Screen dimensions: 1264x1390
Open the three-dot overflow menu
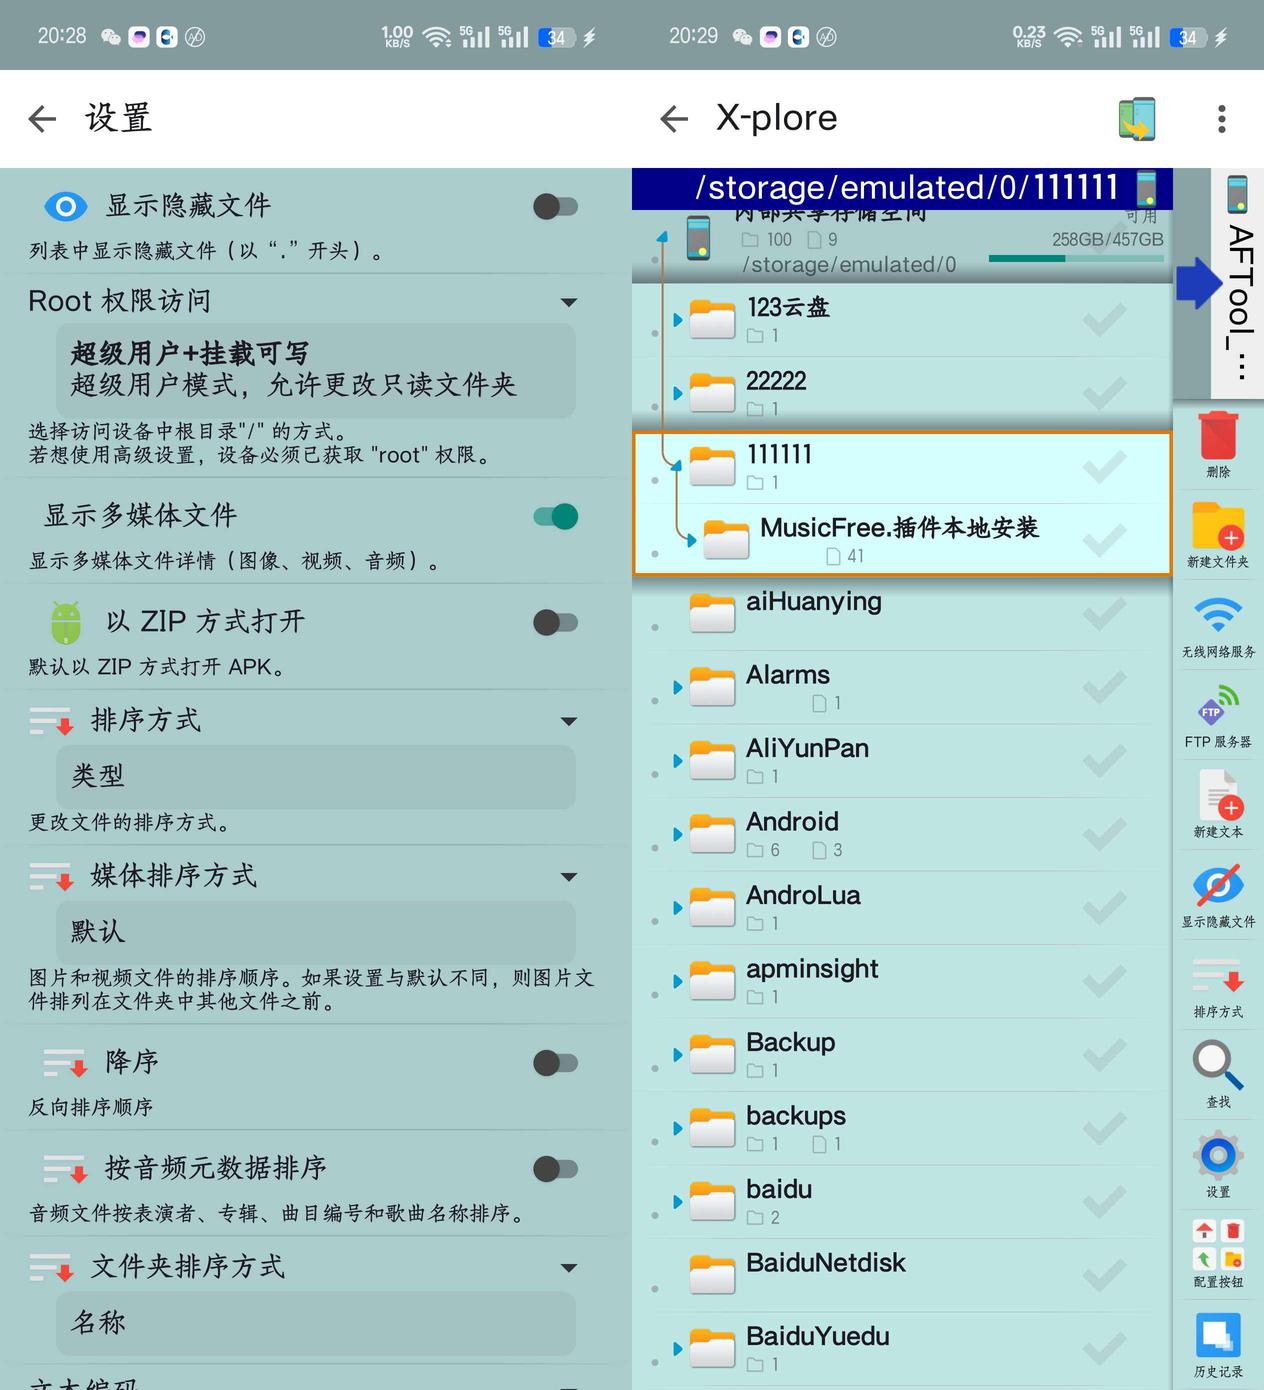pyautogui.click(x=1221, y=119)
